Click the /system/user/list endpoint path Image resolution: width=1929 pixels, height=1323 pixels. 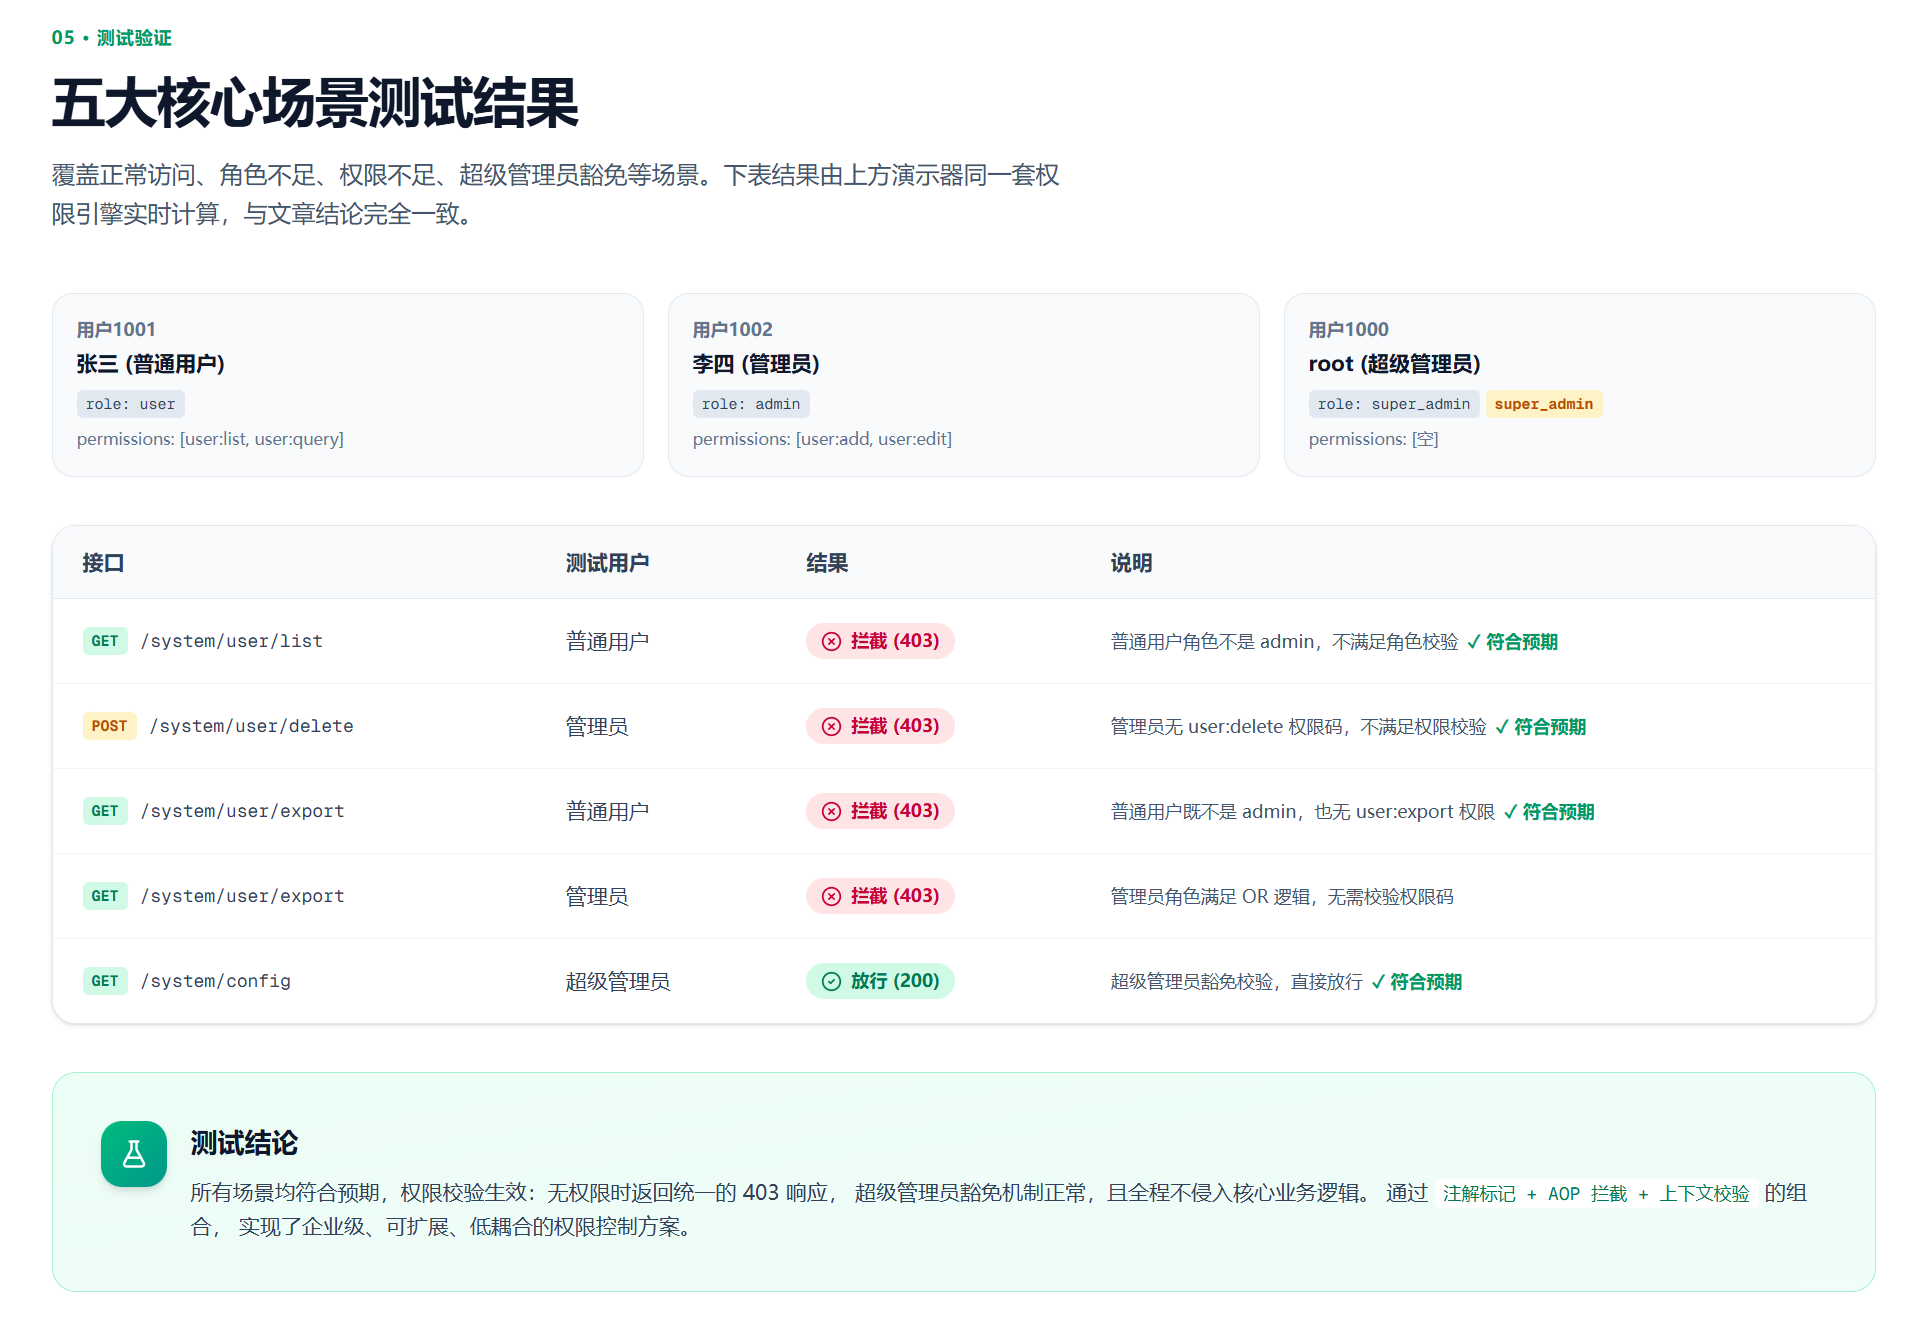coord(232,641)
